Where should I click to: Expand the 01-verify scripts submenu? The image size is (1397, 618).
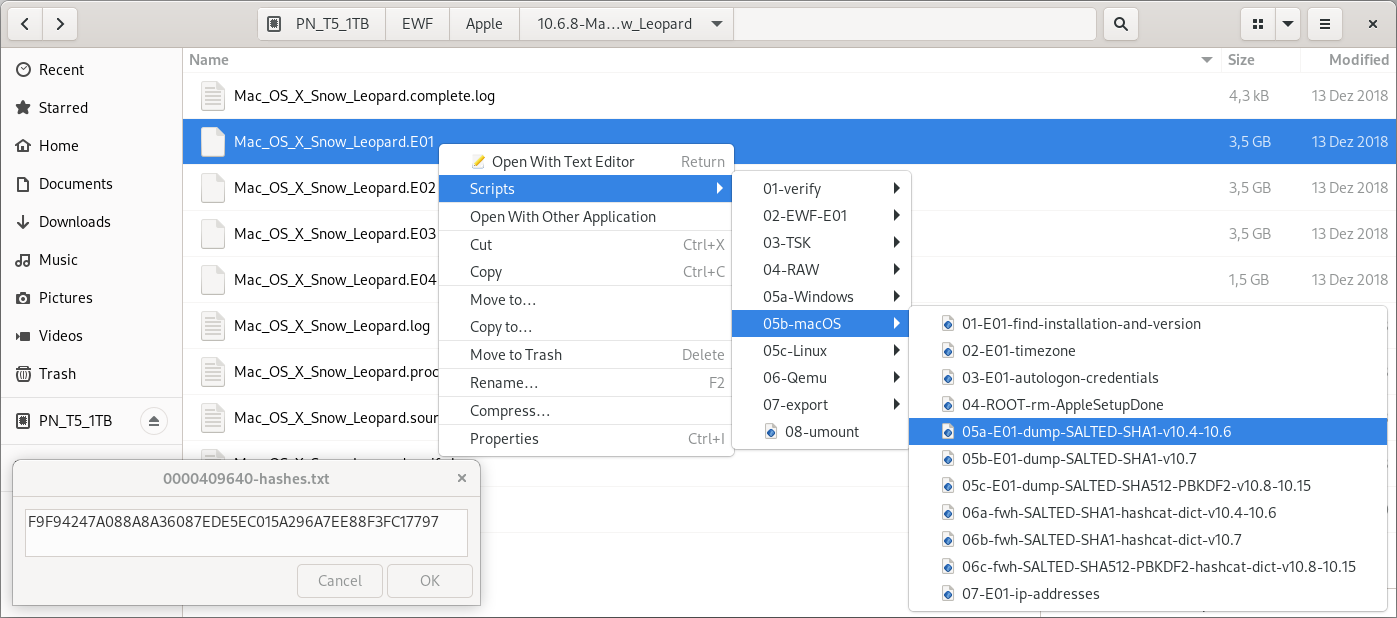(821, 188)
